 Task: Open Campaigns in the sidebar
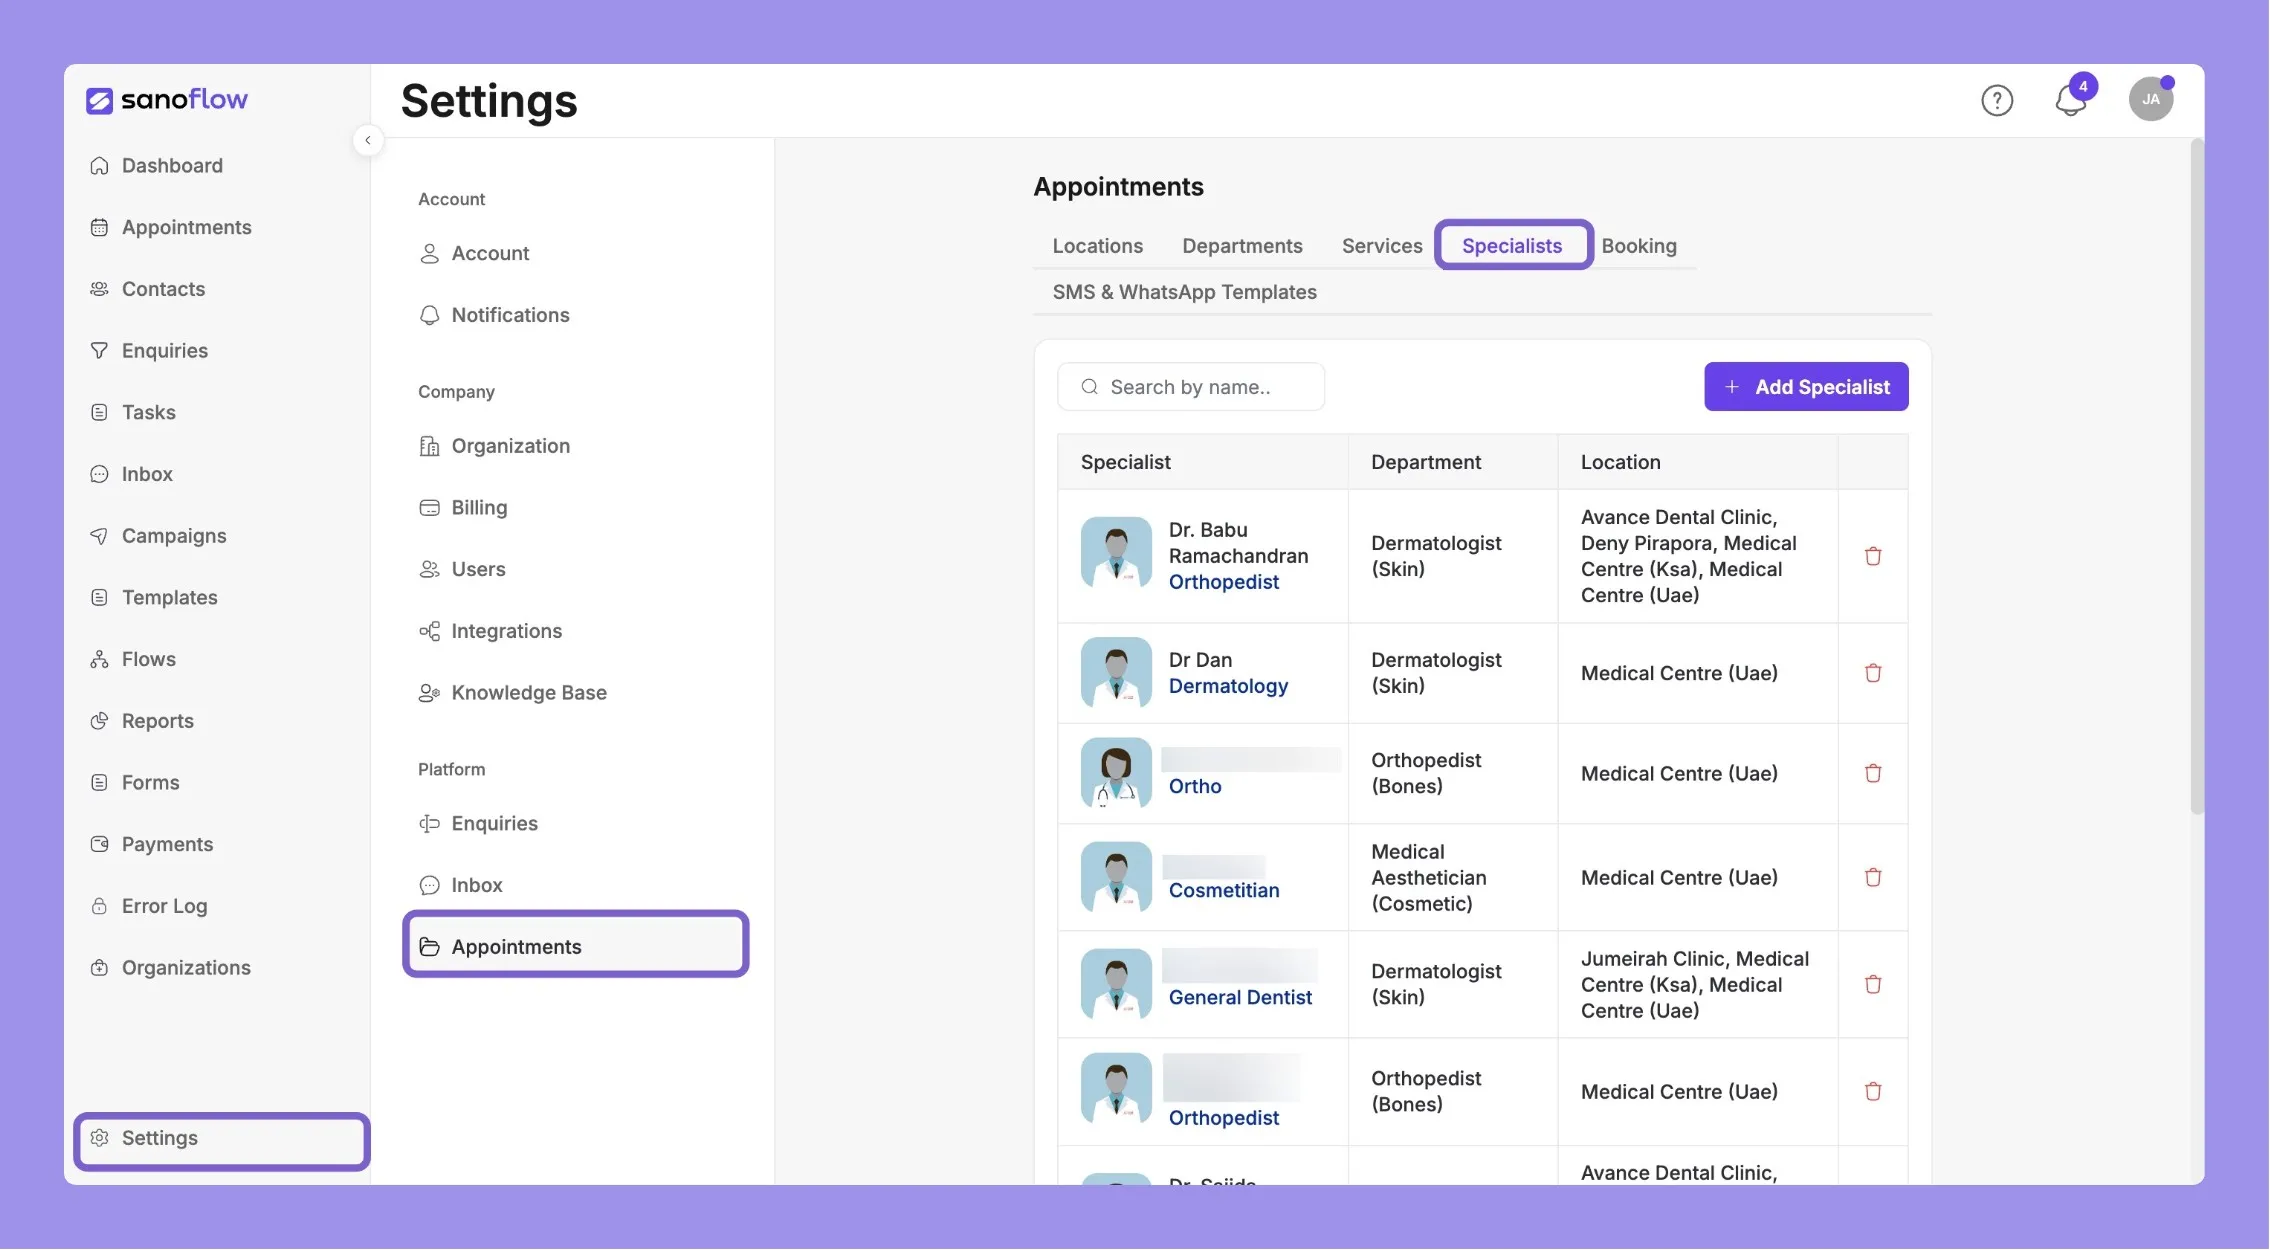click(174, 536)
